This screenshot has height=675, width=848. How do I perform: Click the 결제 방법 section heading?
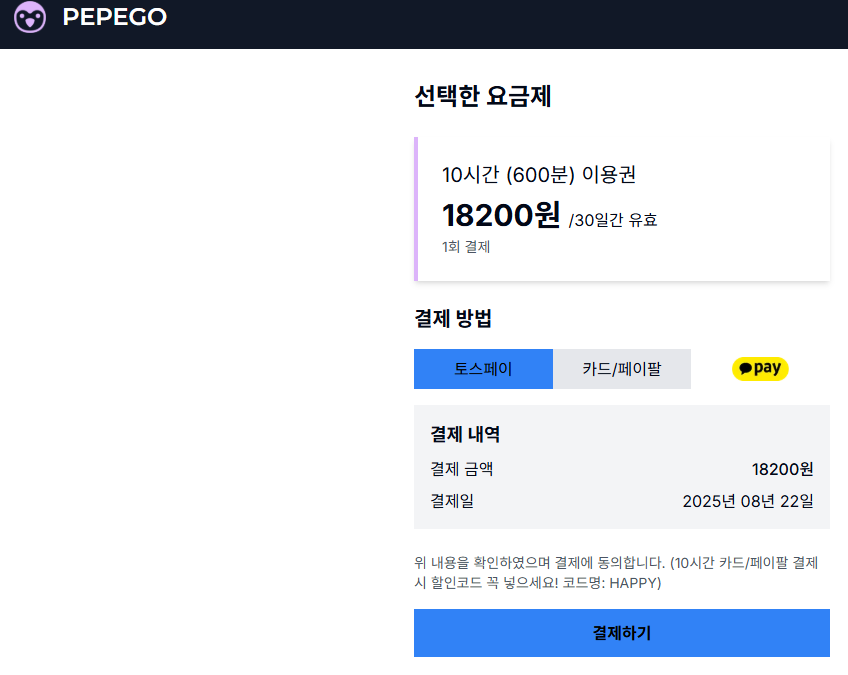tap(453, 318)
